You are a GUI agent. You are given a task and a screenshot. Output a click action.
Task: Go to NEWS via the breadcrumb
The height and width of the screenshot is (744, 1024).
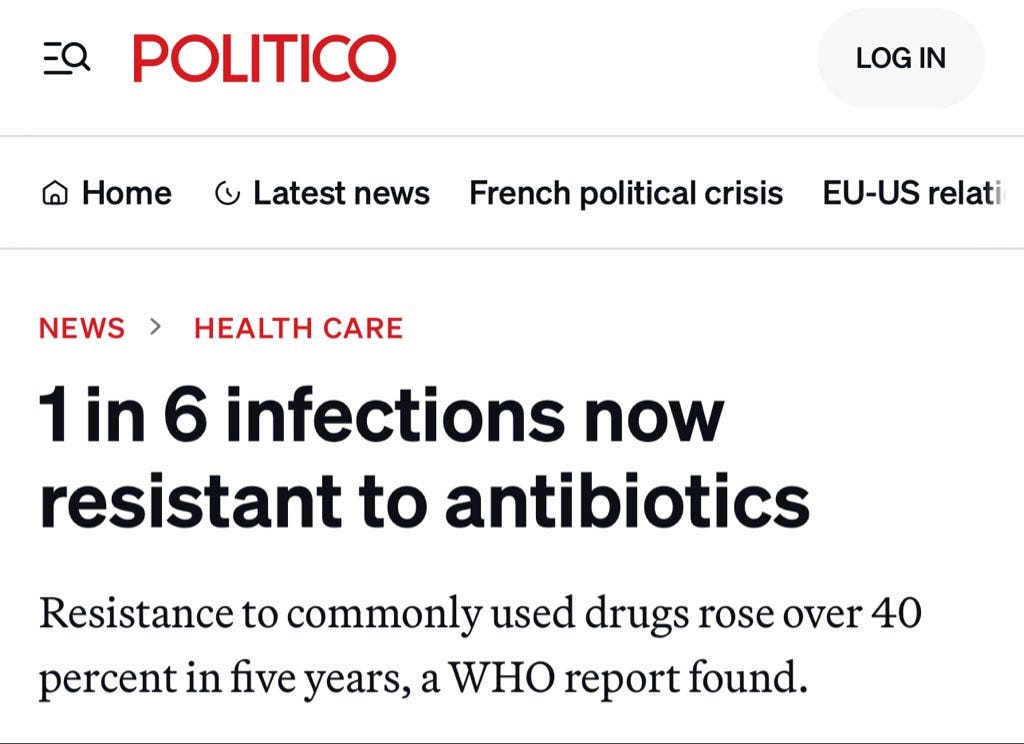pyautogui.click(x=80, y=327)
